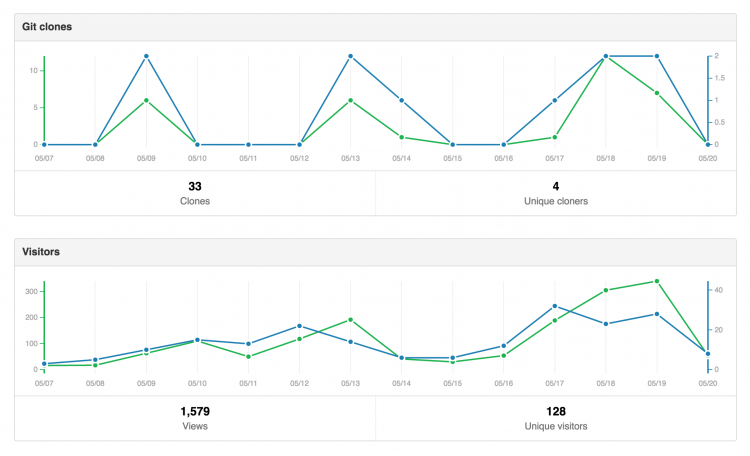Click '05/10' date label under Visitors chart
This screenshot has height=456, width=750.
197,383
